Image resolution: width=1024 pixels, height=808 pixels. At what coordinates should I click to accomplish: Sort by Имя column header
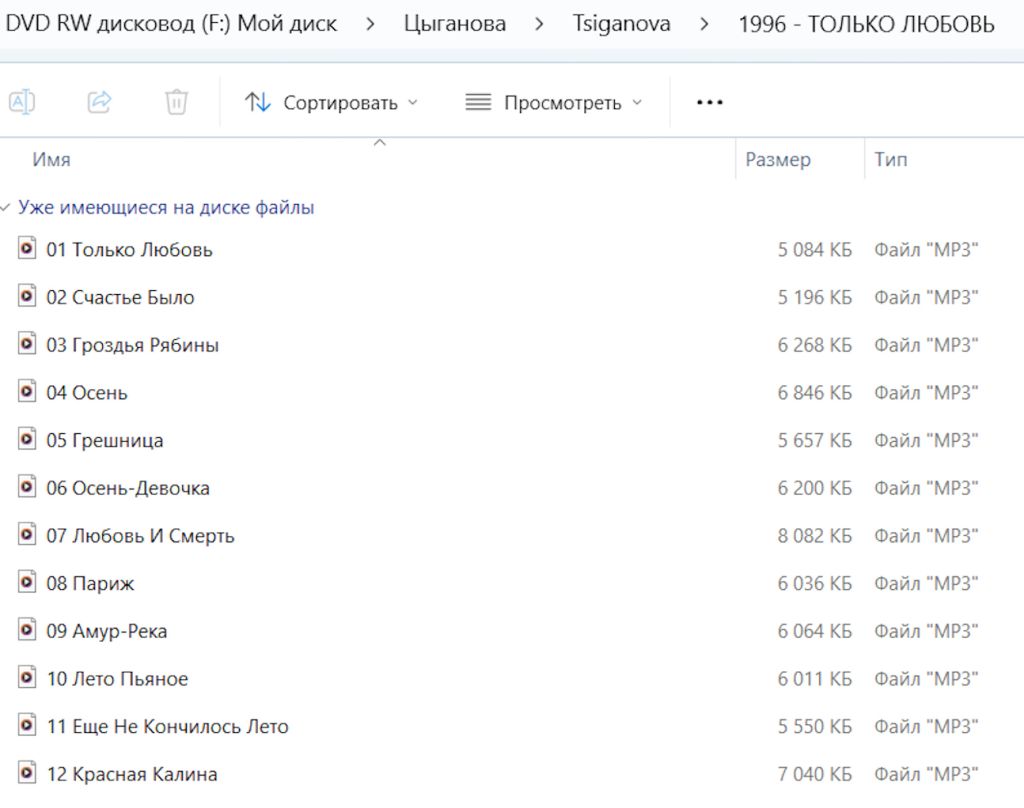[52, 159]
